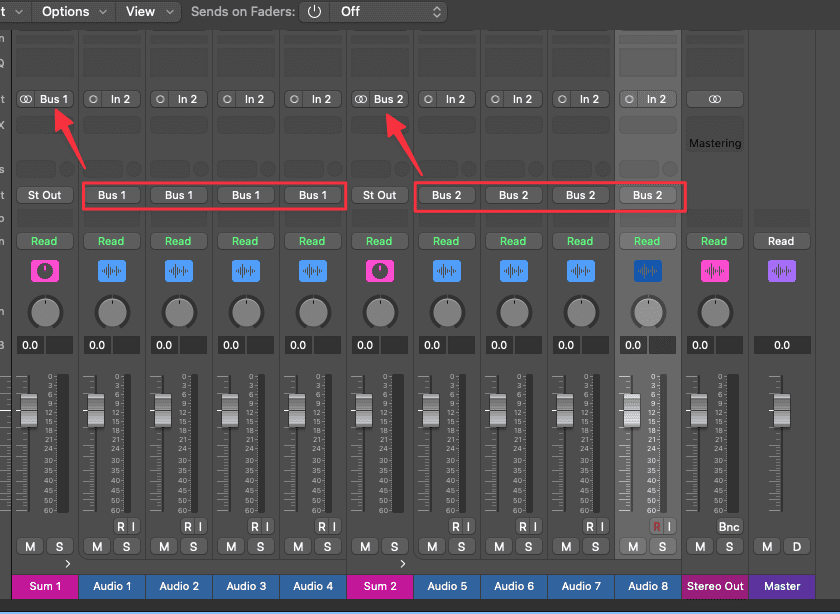Click the Audio 8 dark waveform icon

pyautogui.click(x=647, y=271)
